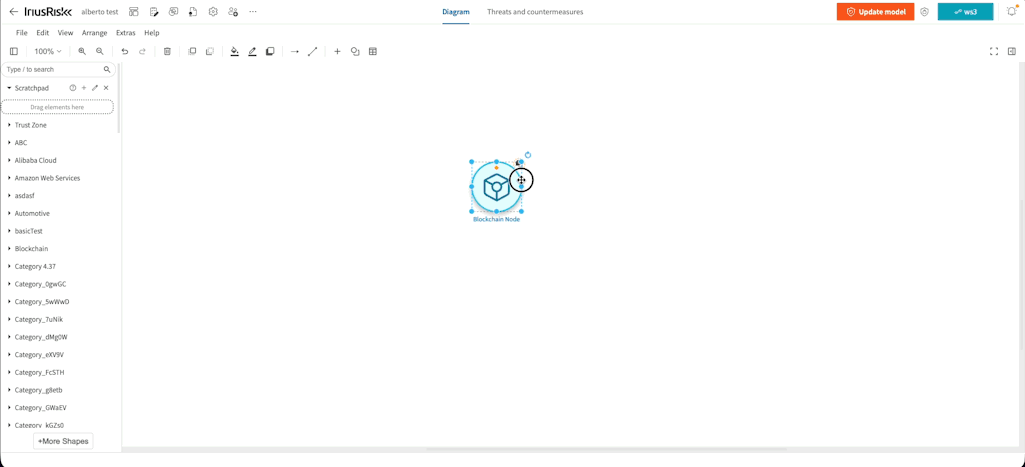Click the ws3 workspace button
The image size is (1025, 467).
click(x=965, y=12)
